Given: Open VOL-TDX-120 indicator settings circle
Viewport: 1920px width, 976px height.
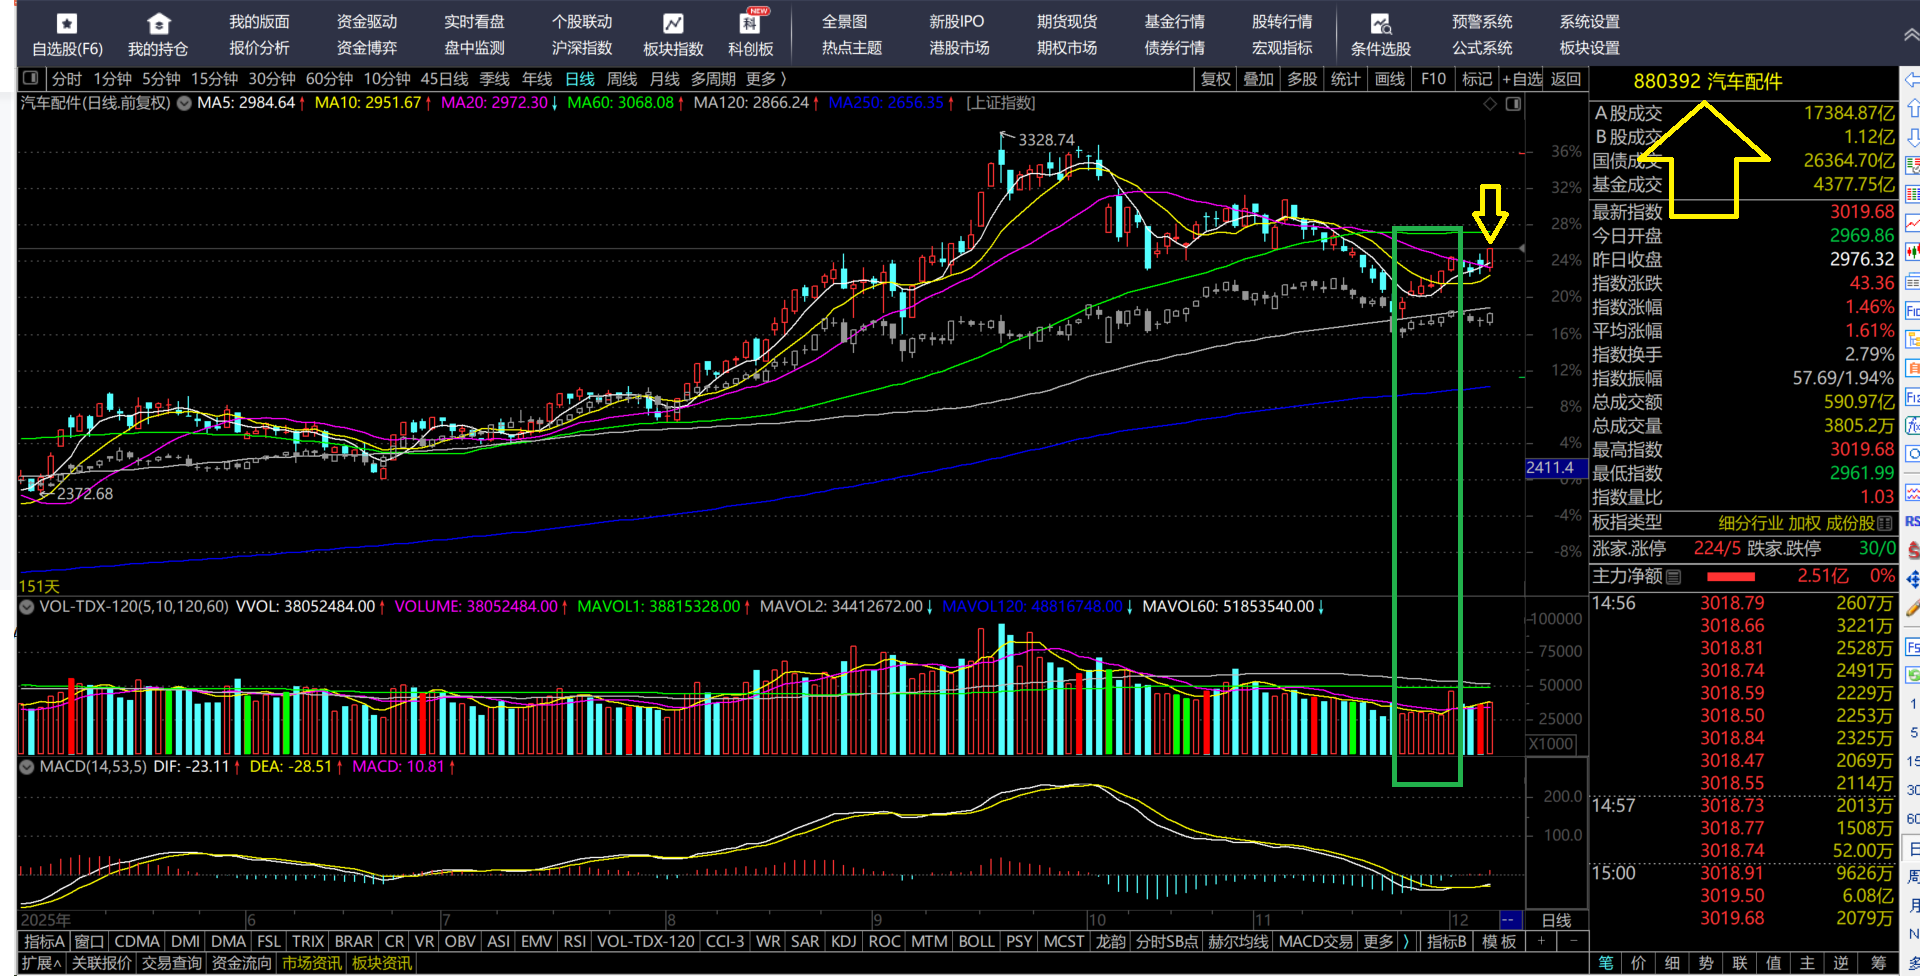Looking at the screenshot, I should click(27, 606).
